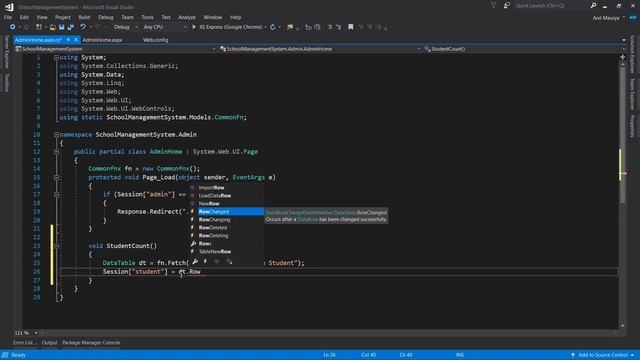This screenshot has height=360, width=640.
Task: Click the Save file icon
Action: [62, 27]
